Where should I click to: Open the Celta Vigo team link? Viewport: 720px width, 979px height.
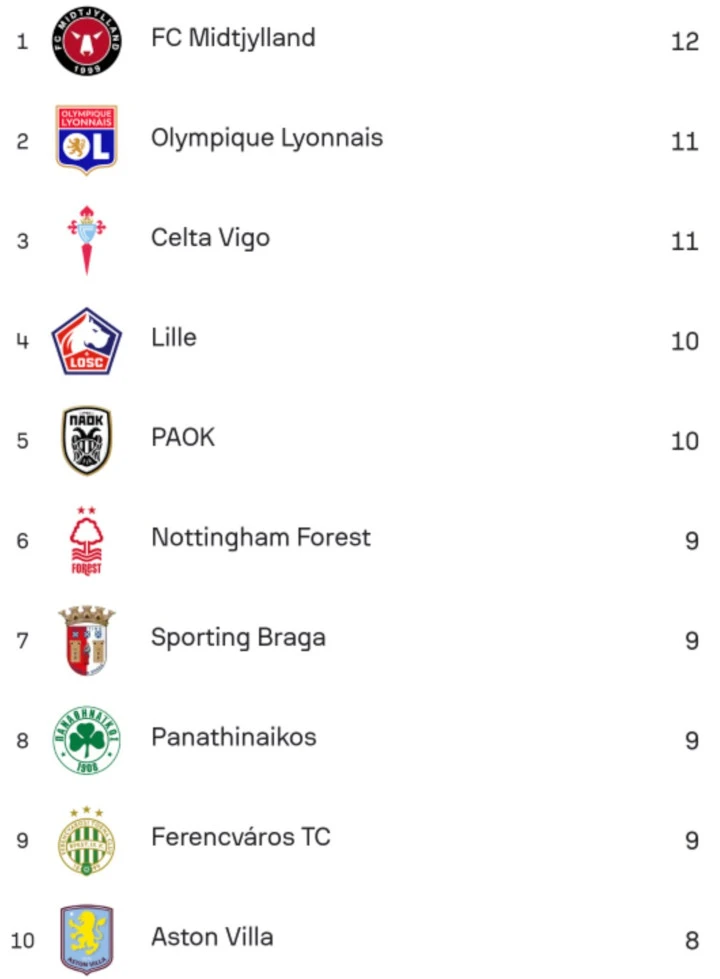point(210,238)
